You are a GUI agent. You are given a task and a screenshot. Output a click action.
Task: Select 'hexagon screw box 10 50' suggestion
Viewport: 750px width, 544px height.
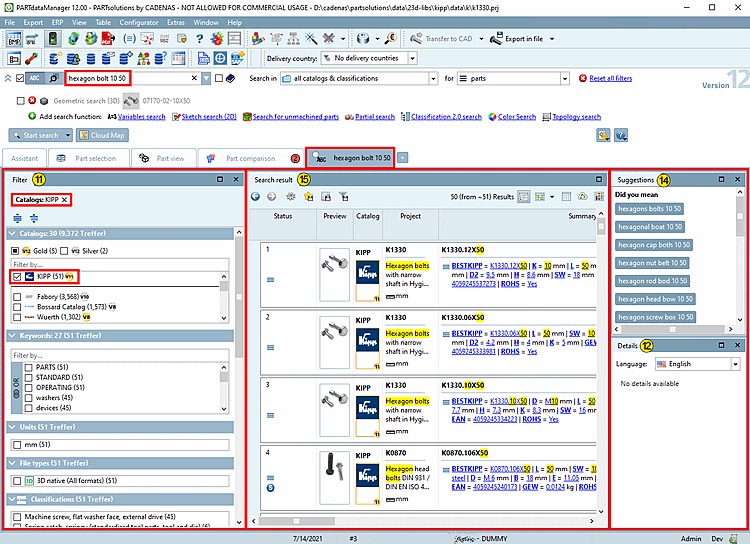[x=655, y=317]
